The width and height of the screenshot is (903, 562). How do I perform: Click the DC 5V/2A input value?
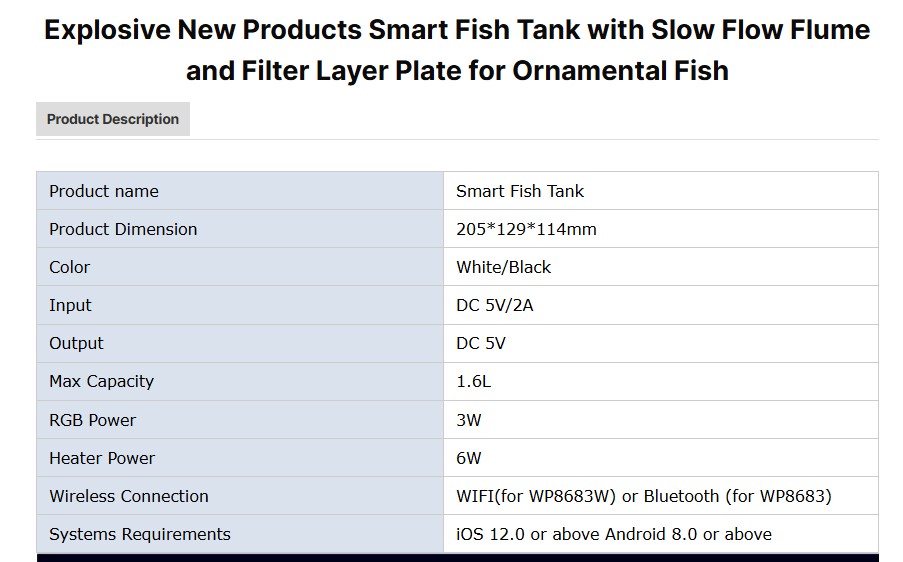[495, 305]
